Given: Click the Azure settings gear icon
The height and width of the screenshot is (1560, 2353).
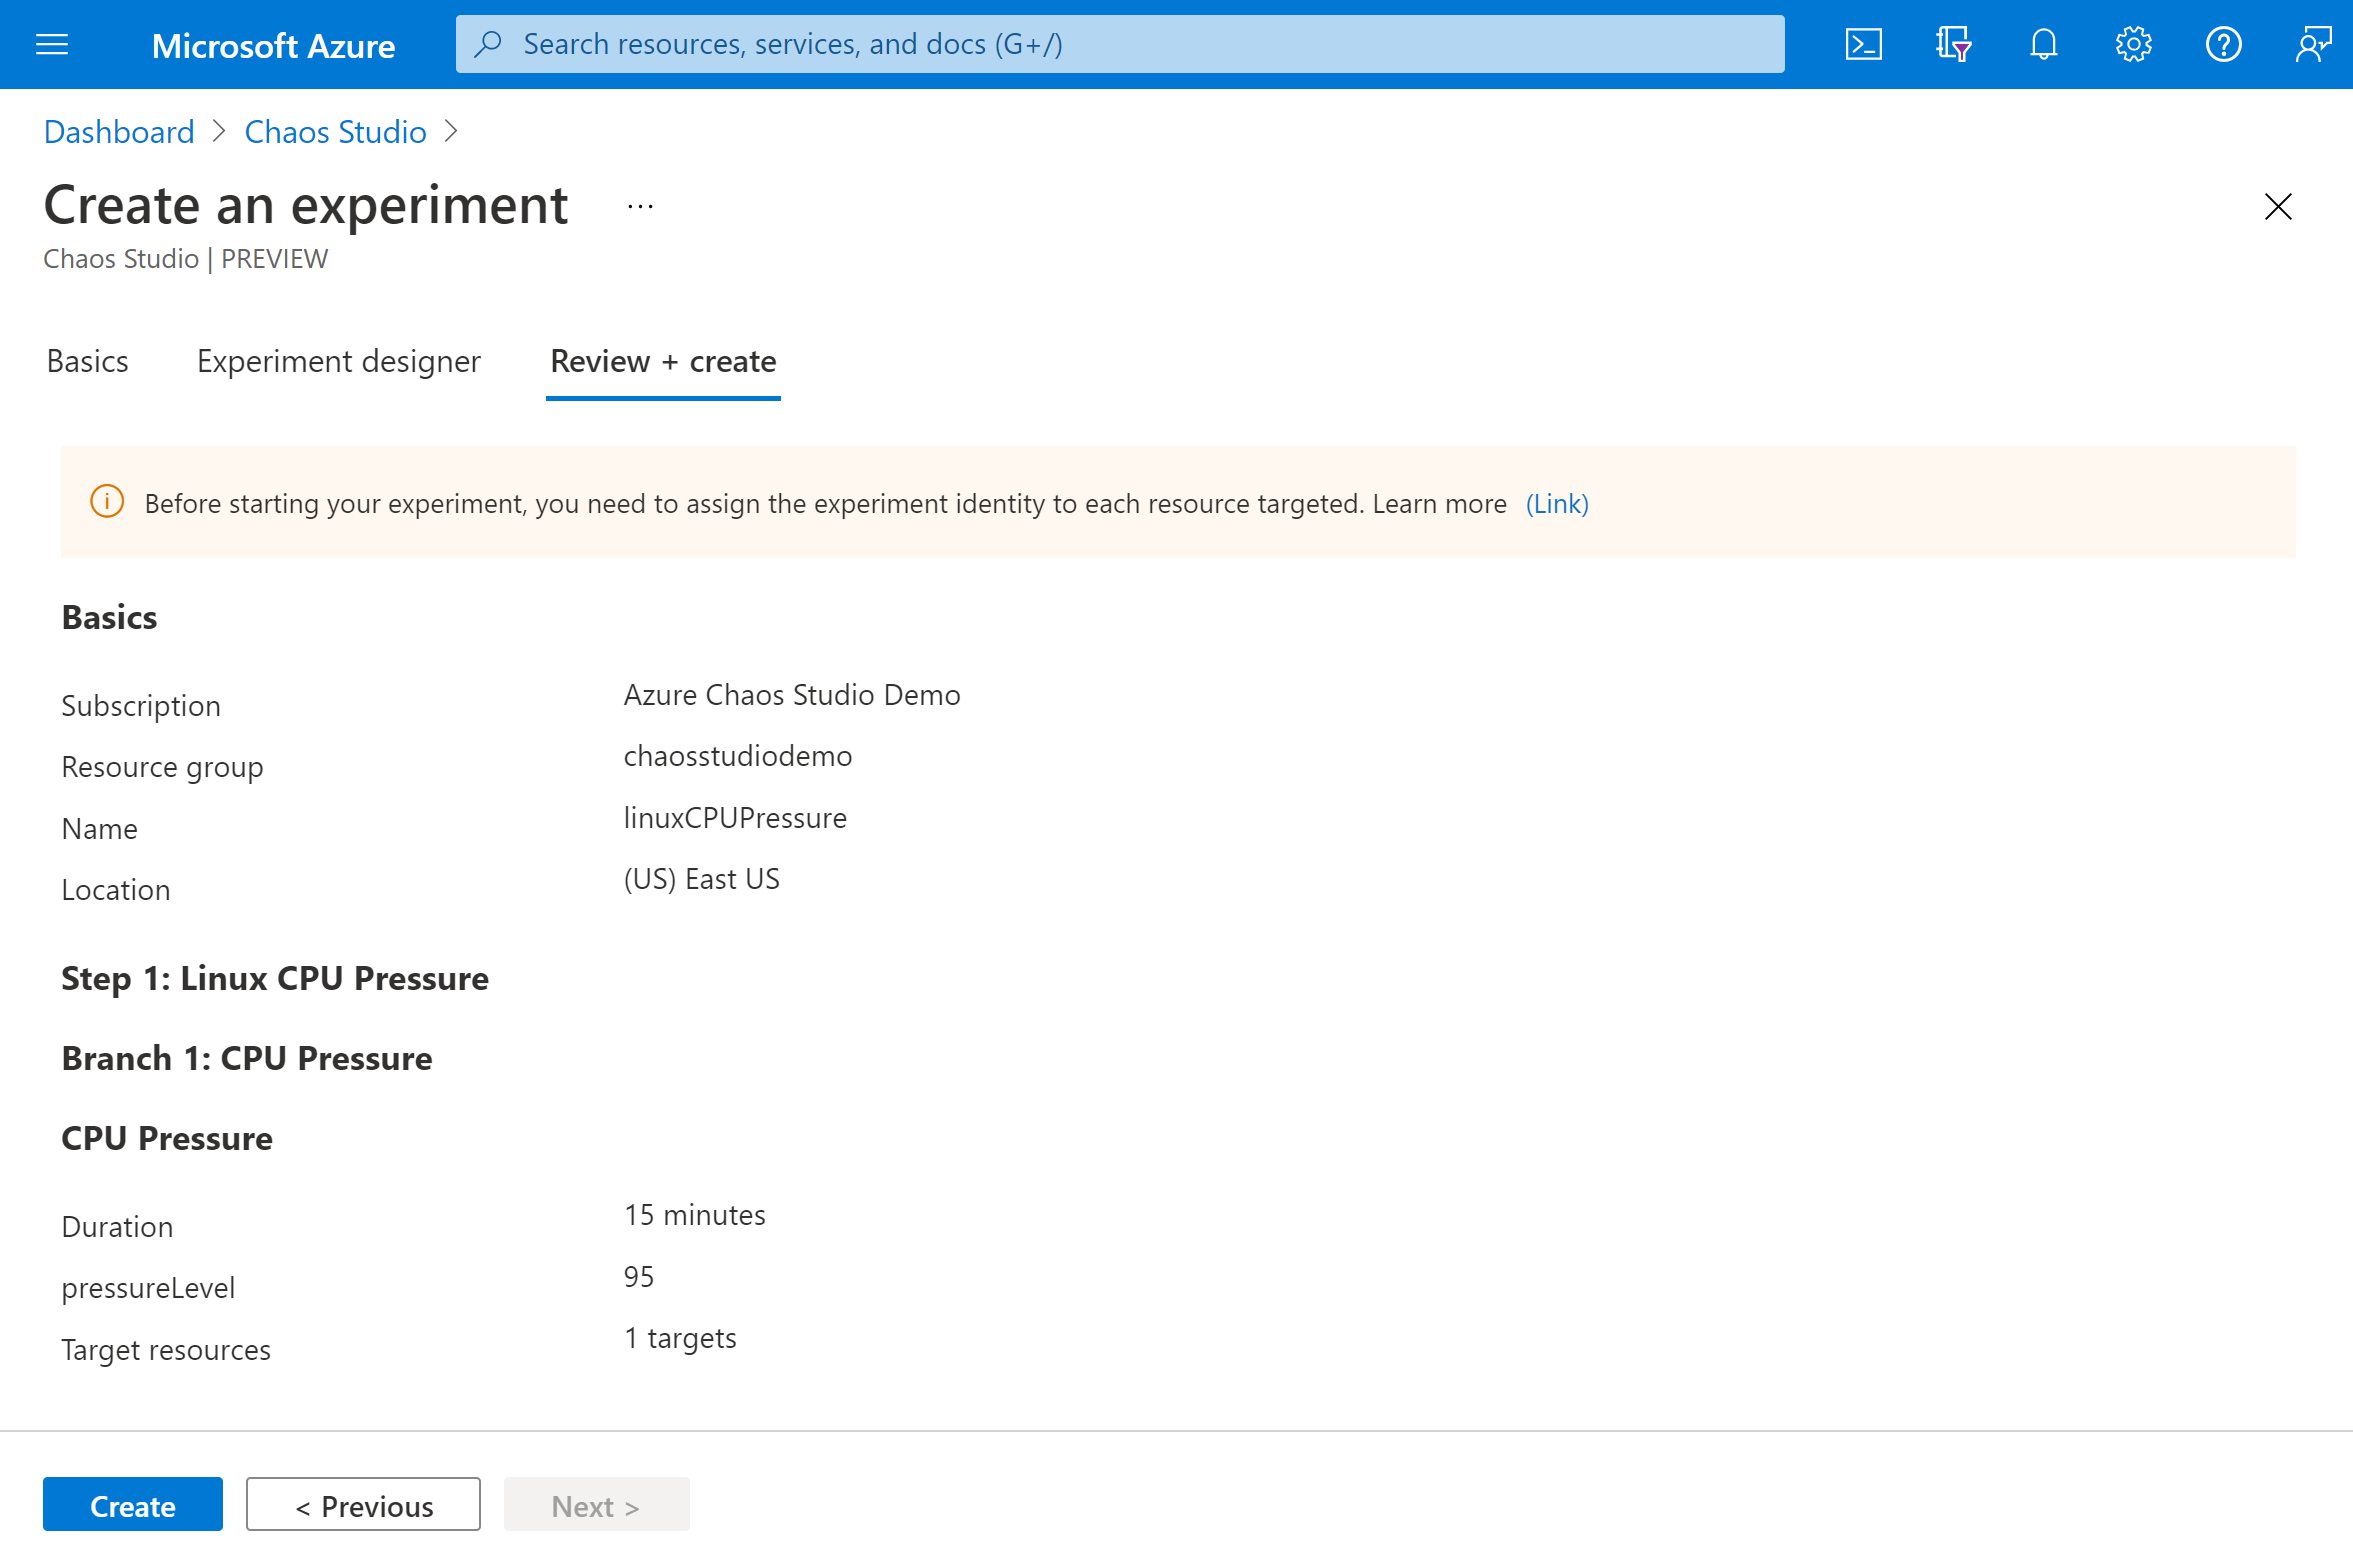Looking at the screenshot, I should tap(2130, 42).
